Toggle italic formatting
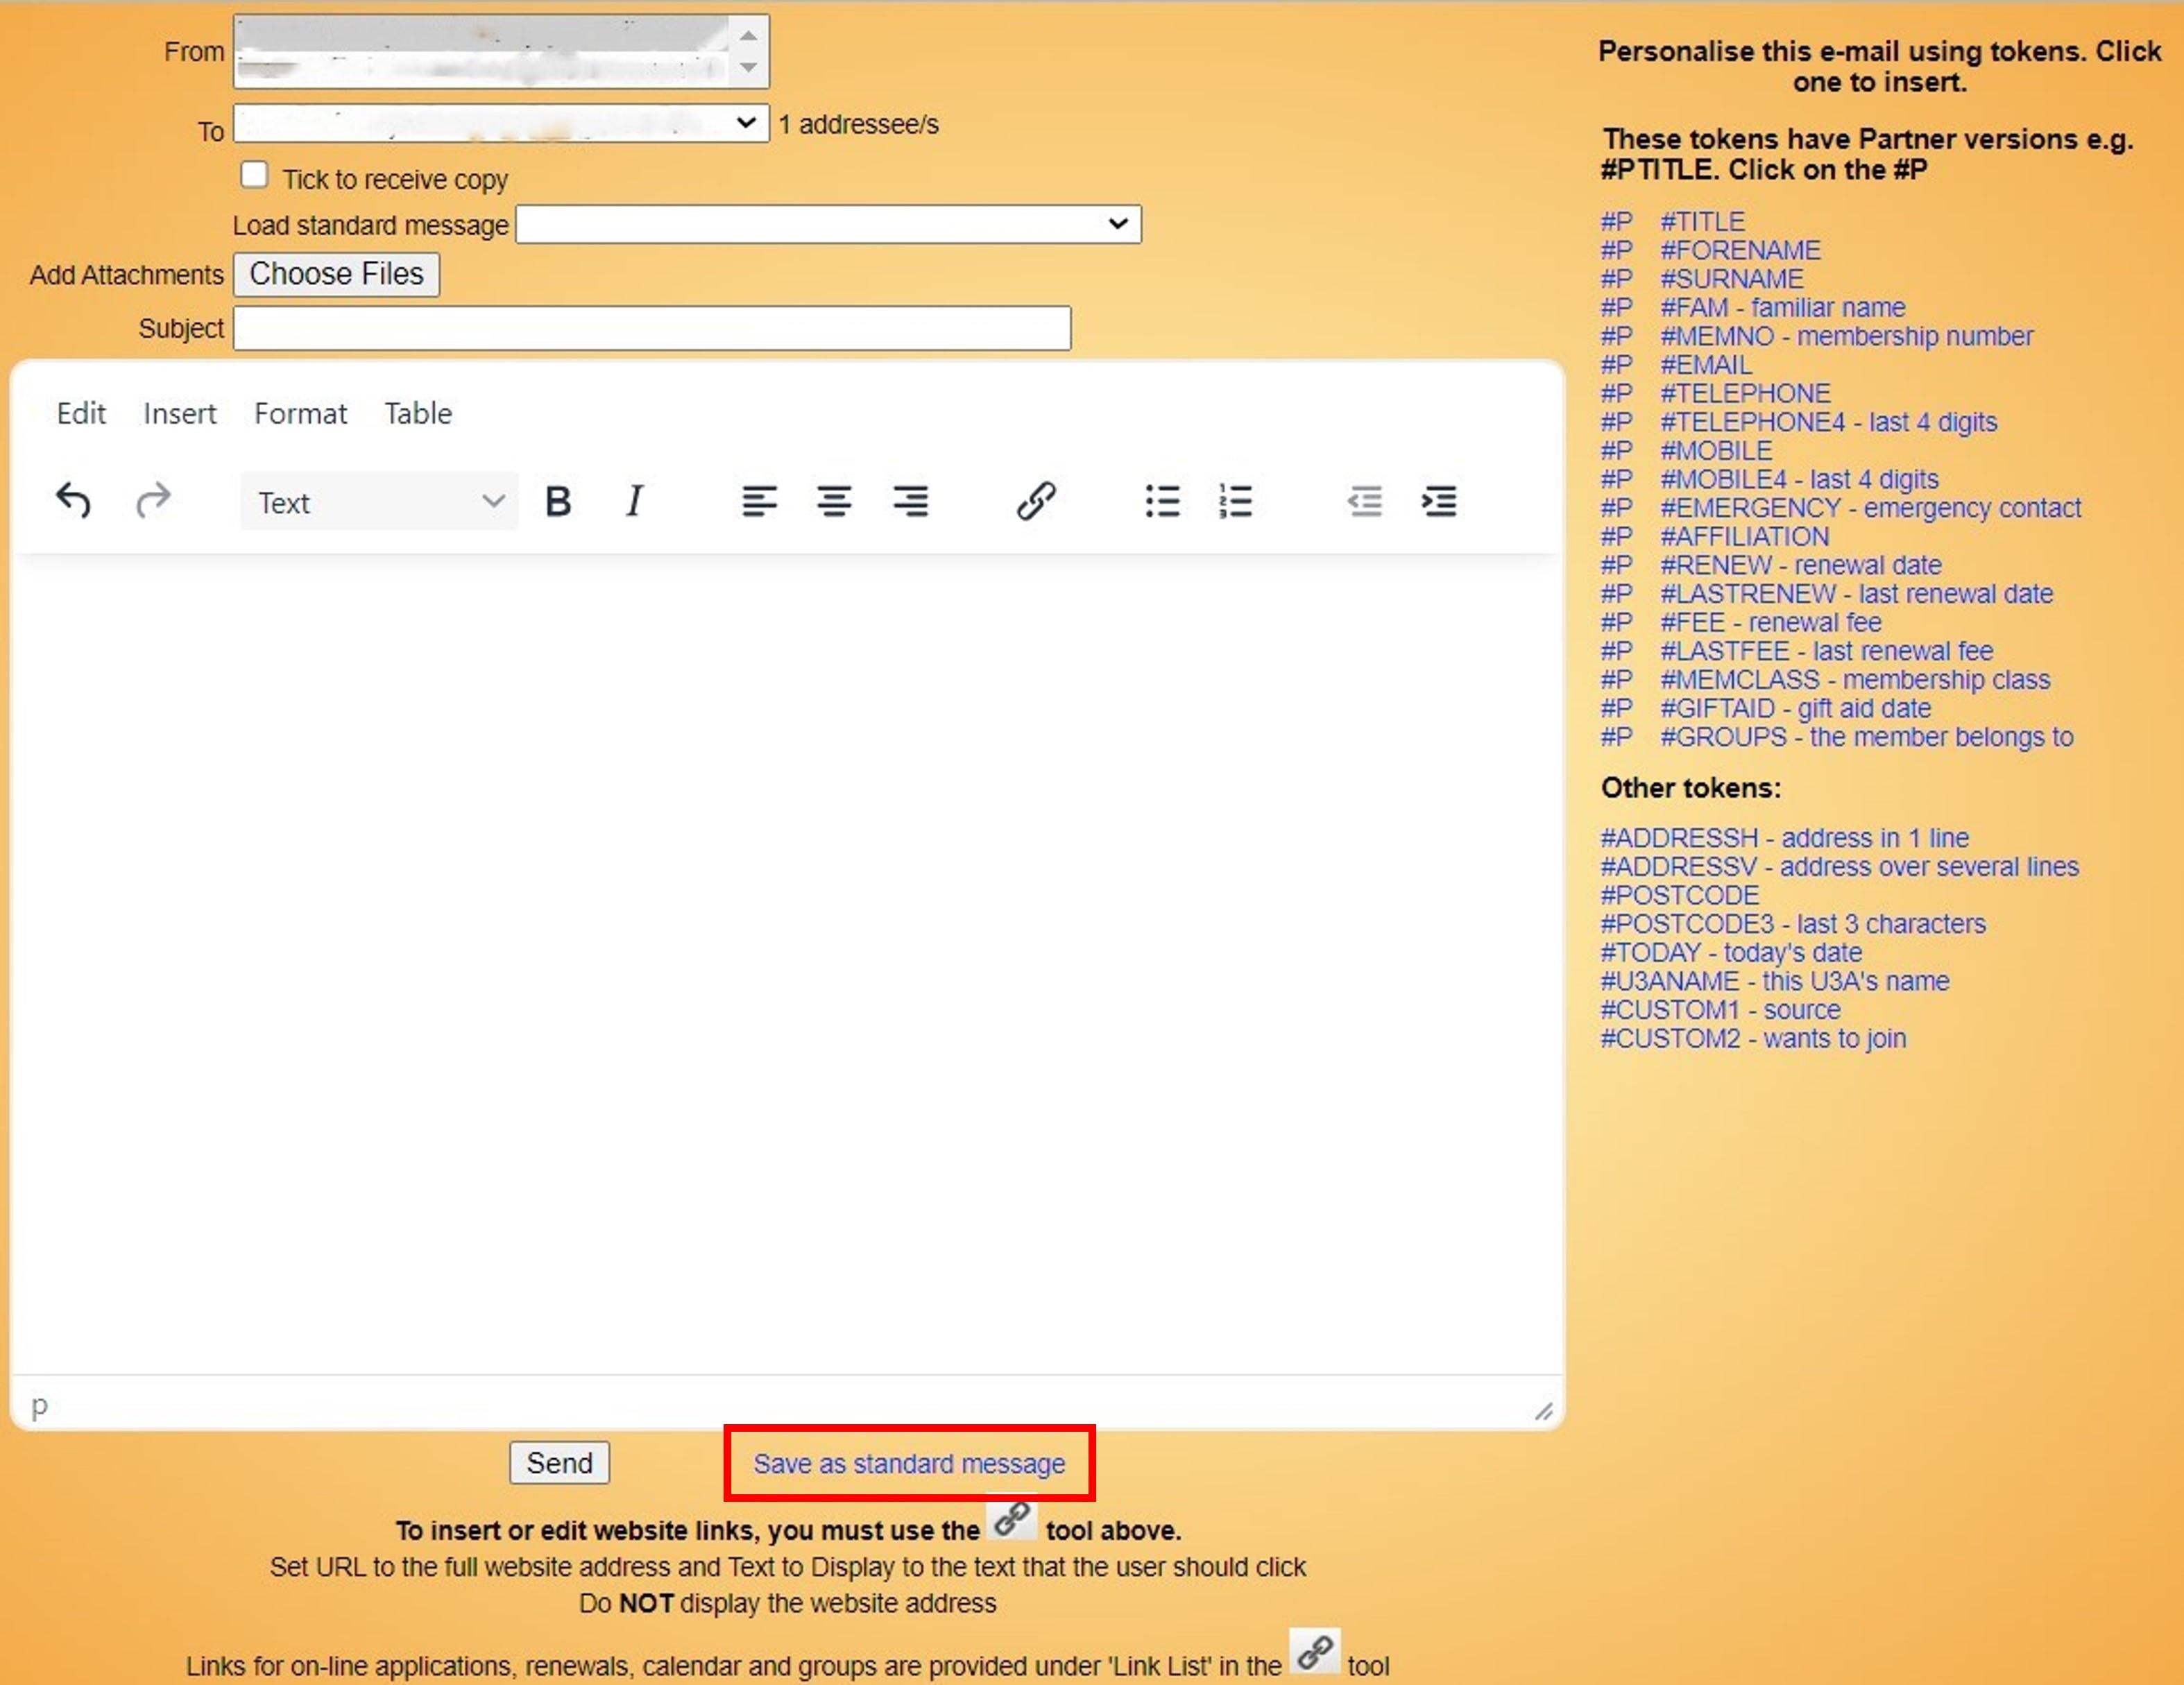 pyautogui.click(x=634, y=501)
